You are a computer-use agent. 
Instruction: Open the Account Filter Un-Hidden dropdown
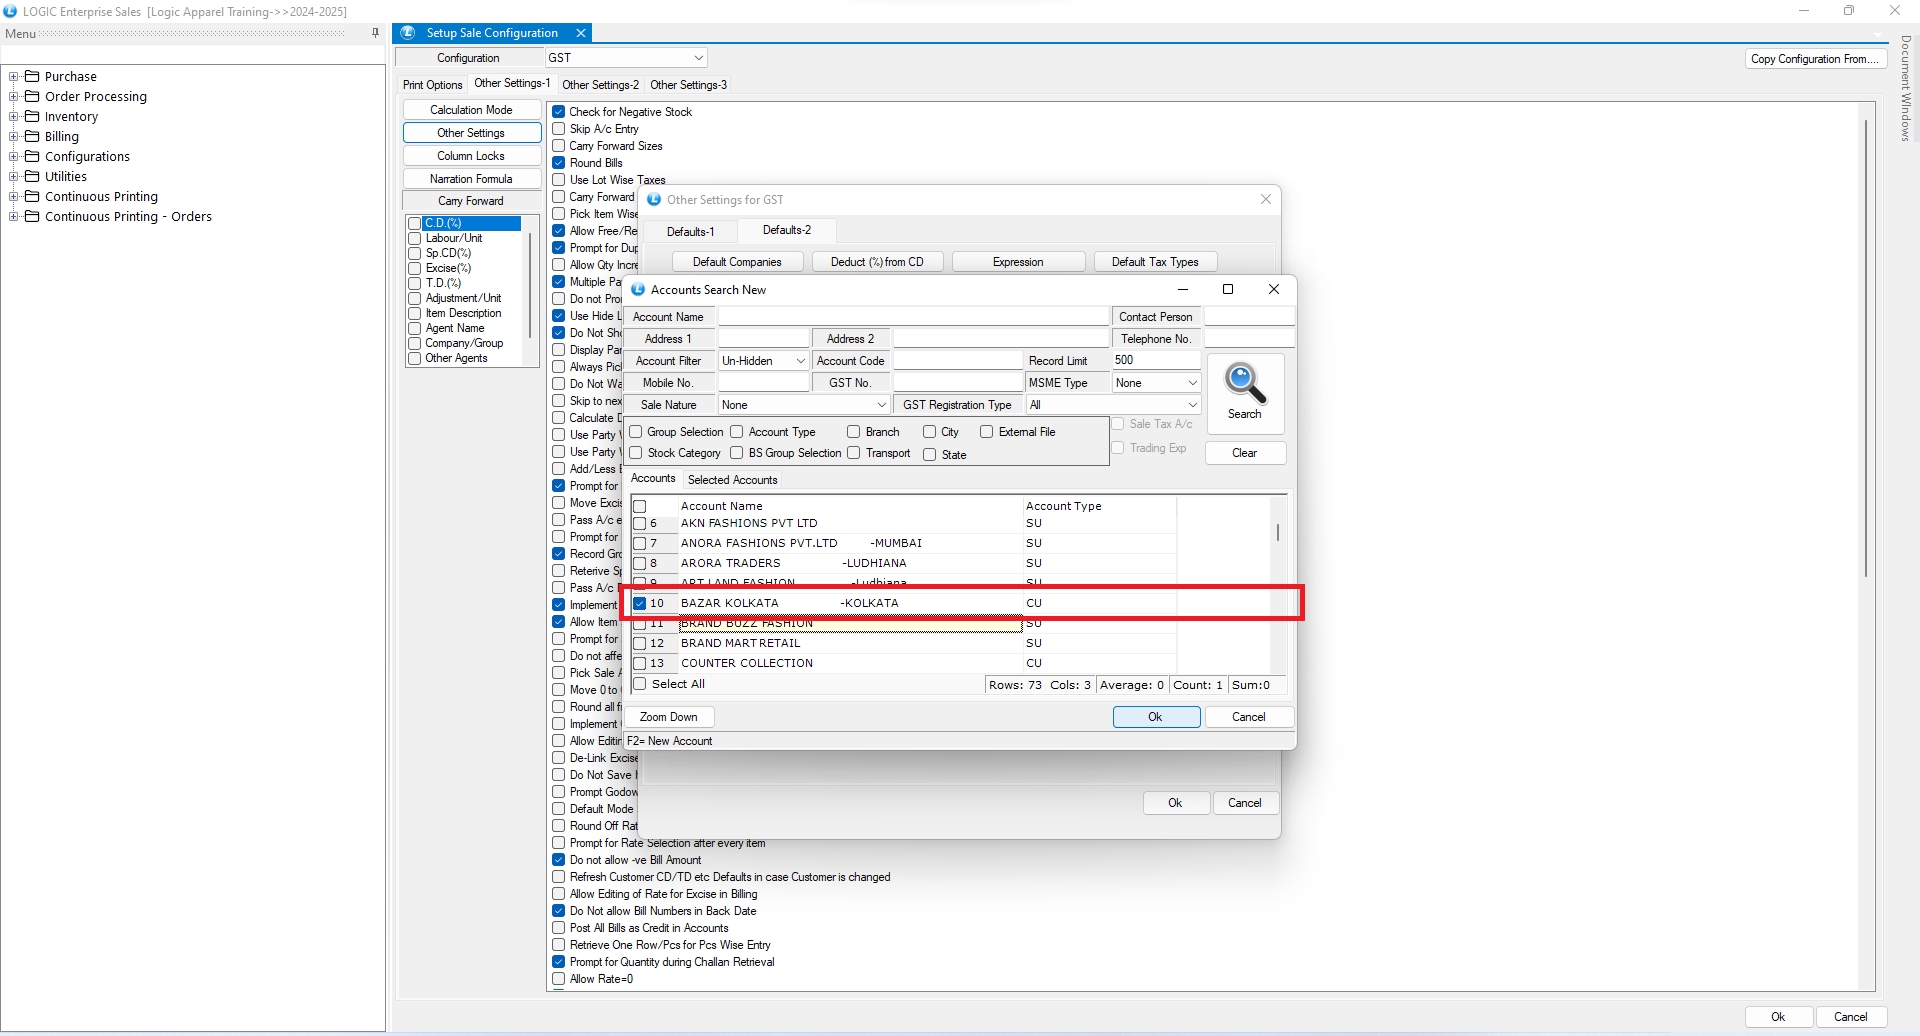[800, 361]
